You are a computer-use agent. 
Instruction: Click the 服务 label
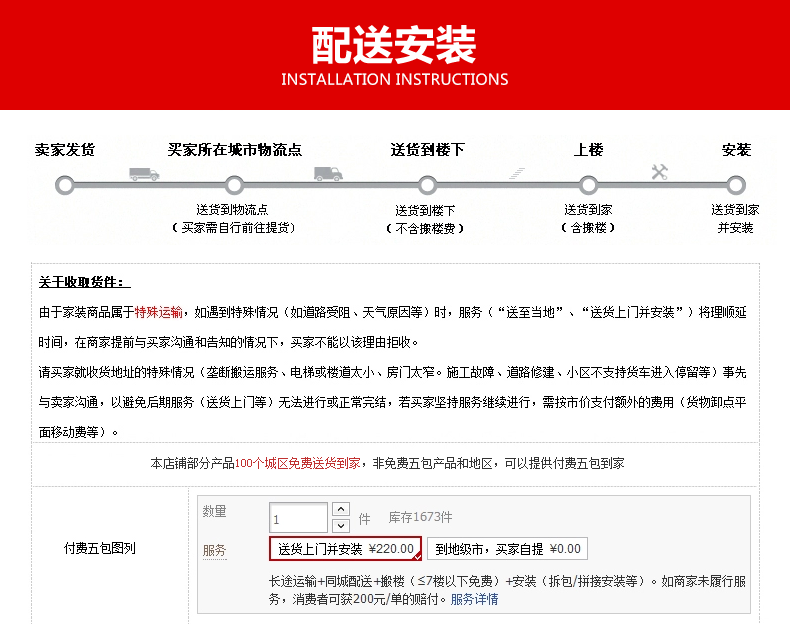pos(215,550)
